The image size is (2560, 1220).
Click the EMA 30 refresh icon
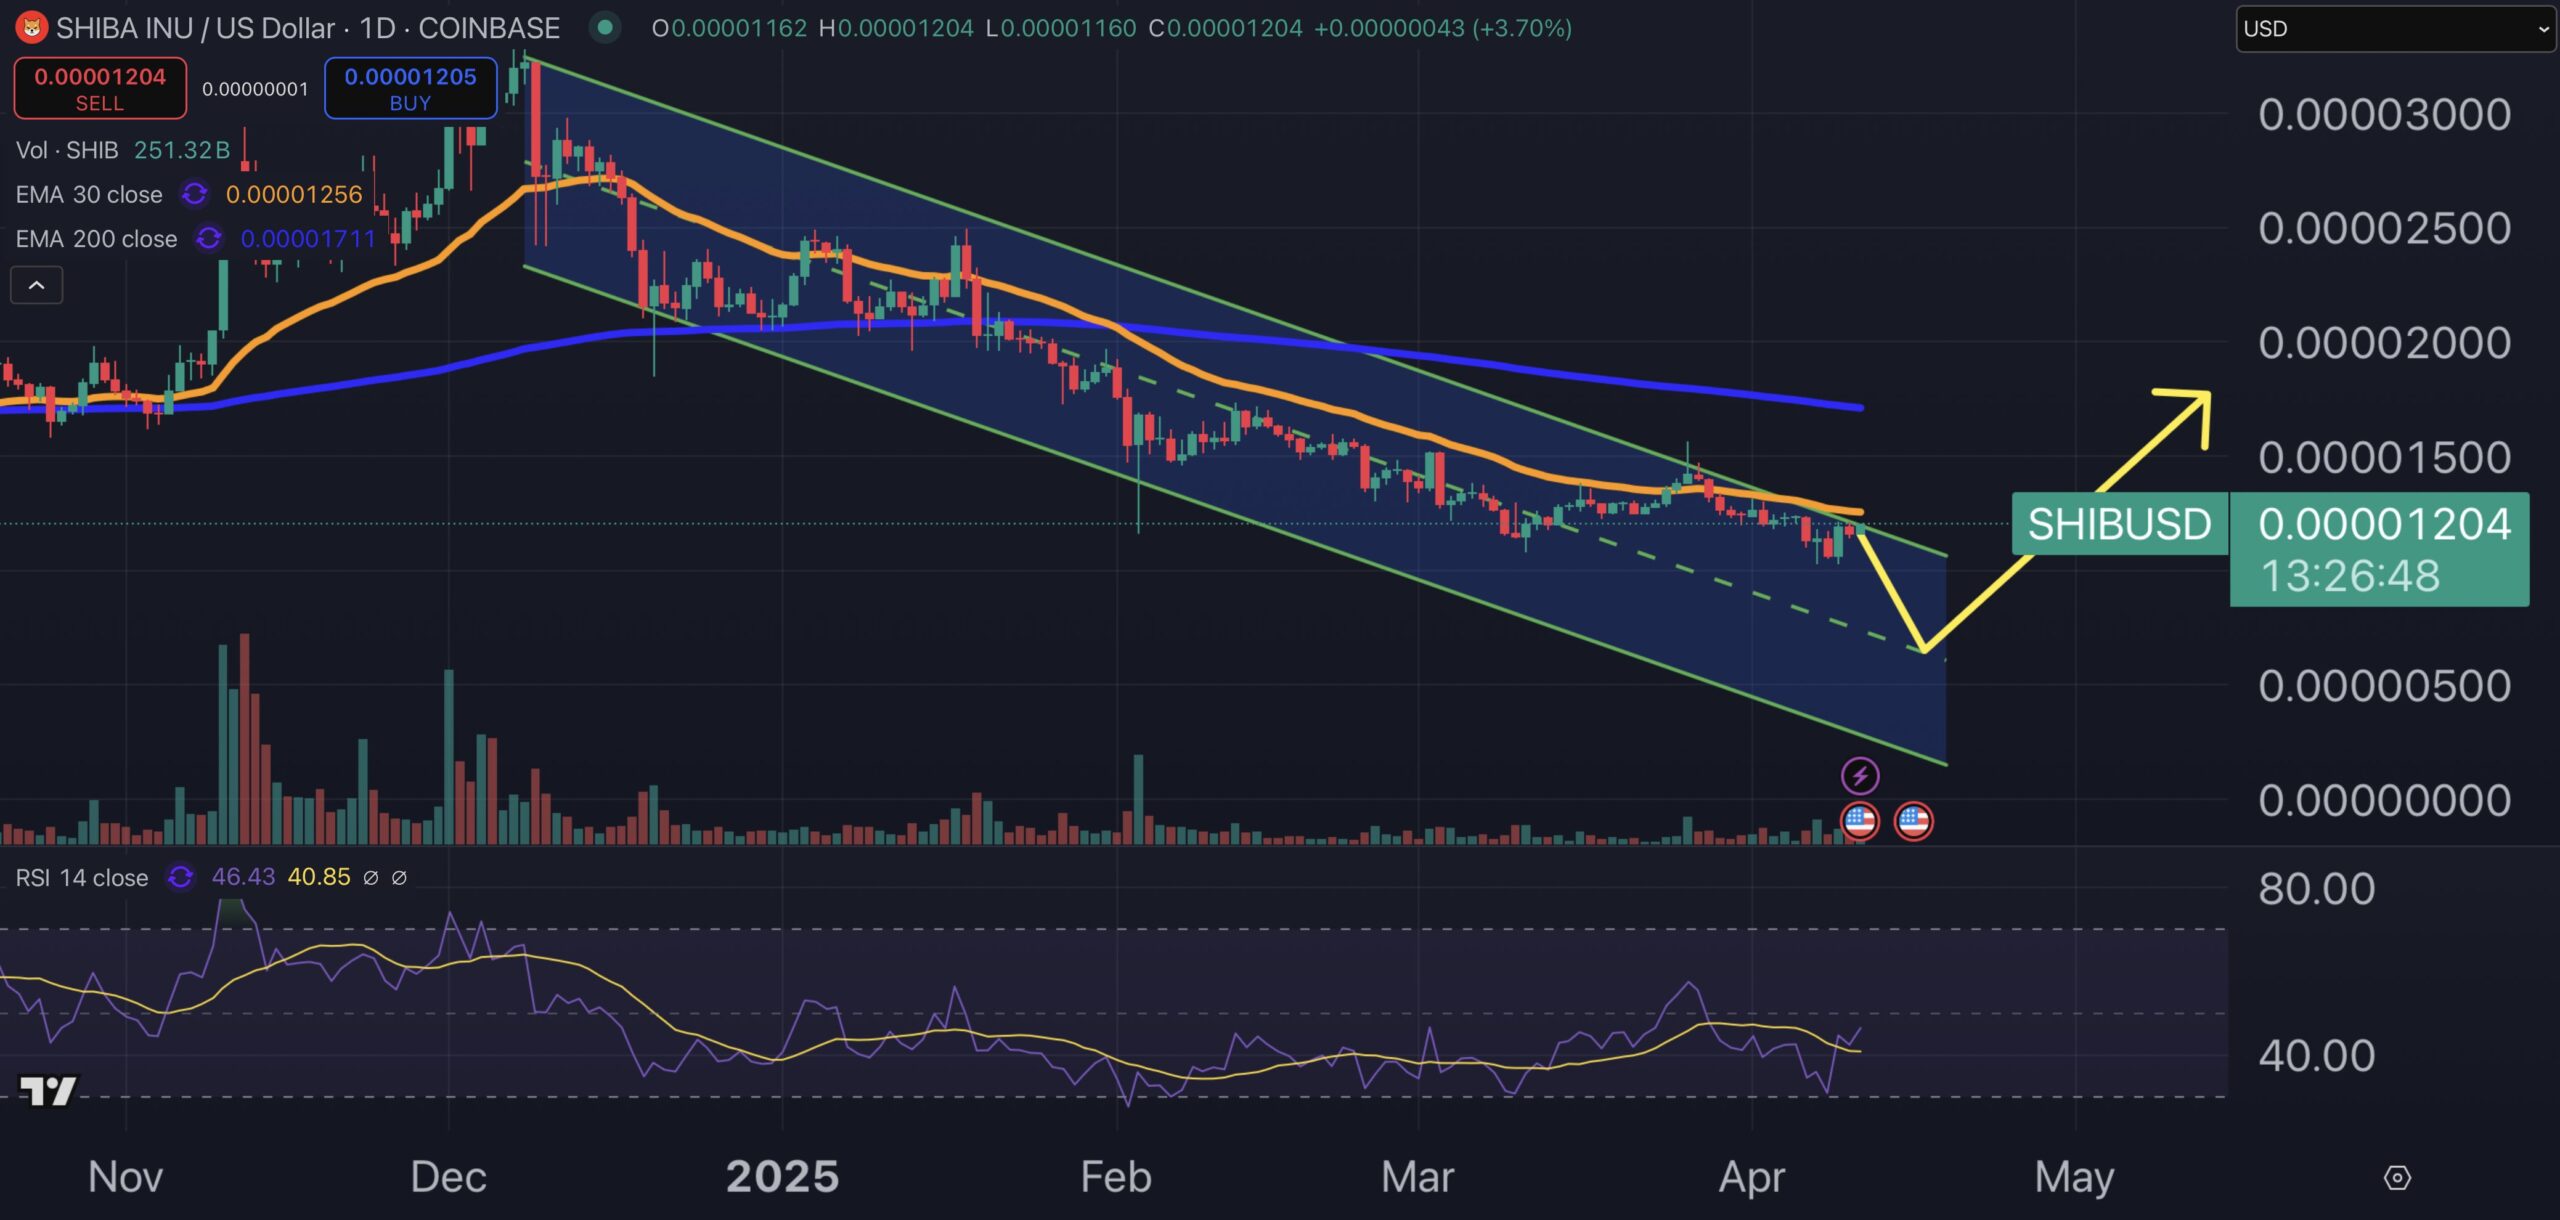tap(194, 194)
